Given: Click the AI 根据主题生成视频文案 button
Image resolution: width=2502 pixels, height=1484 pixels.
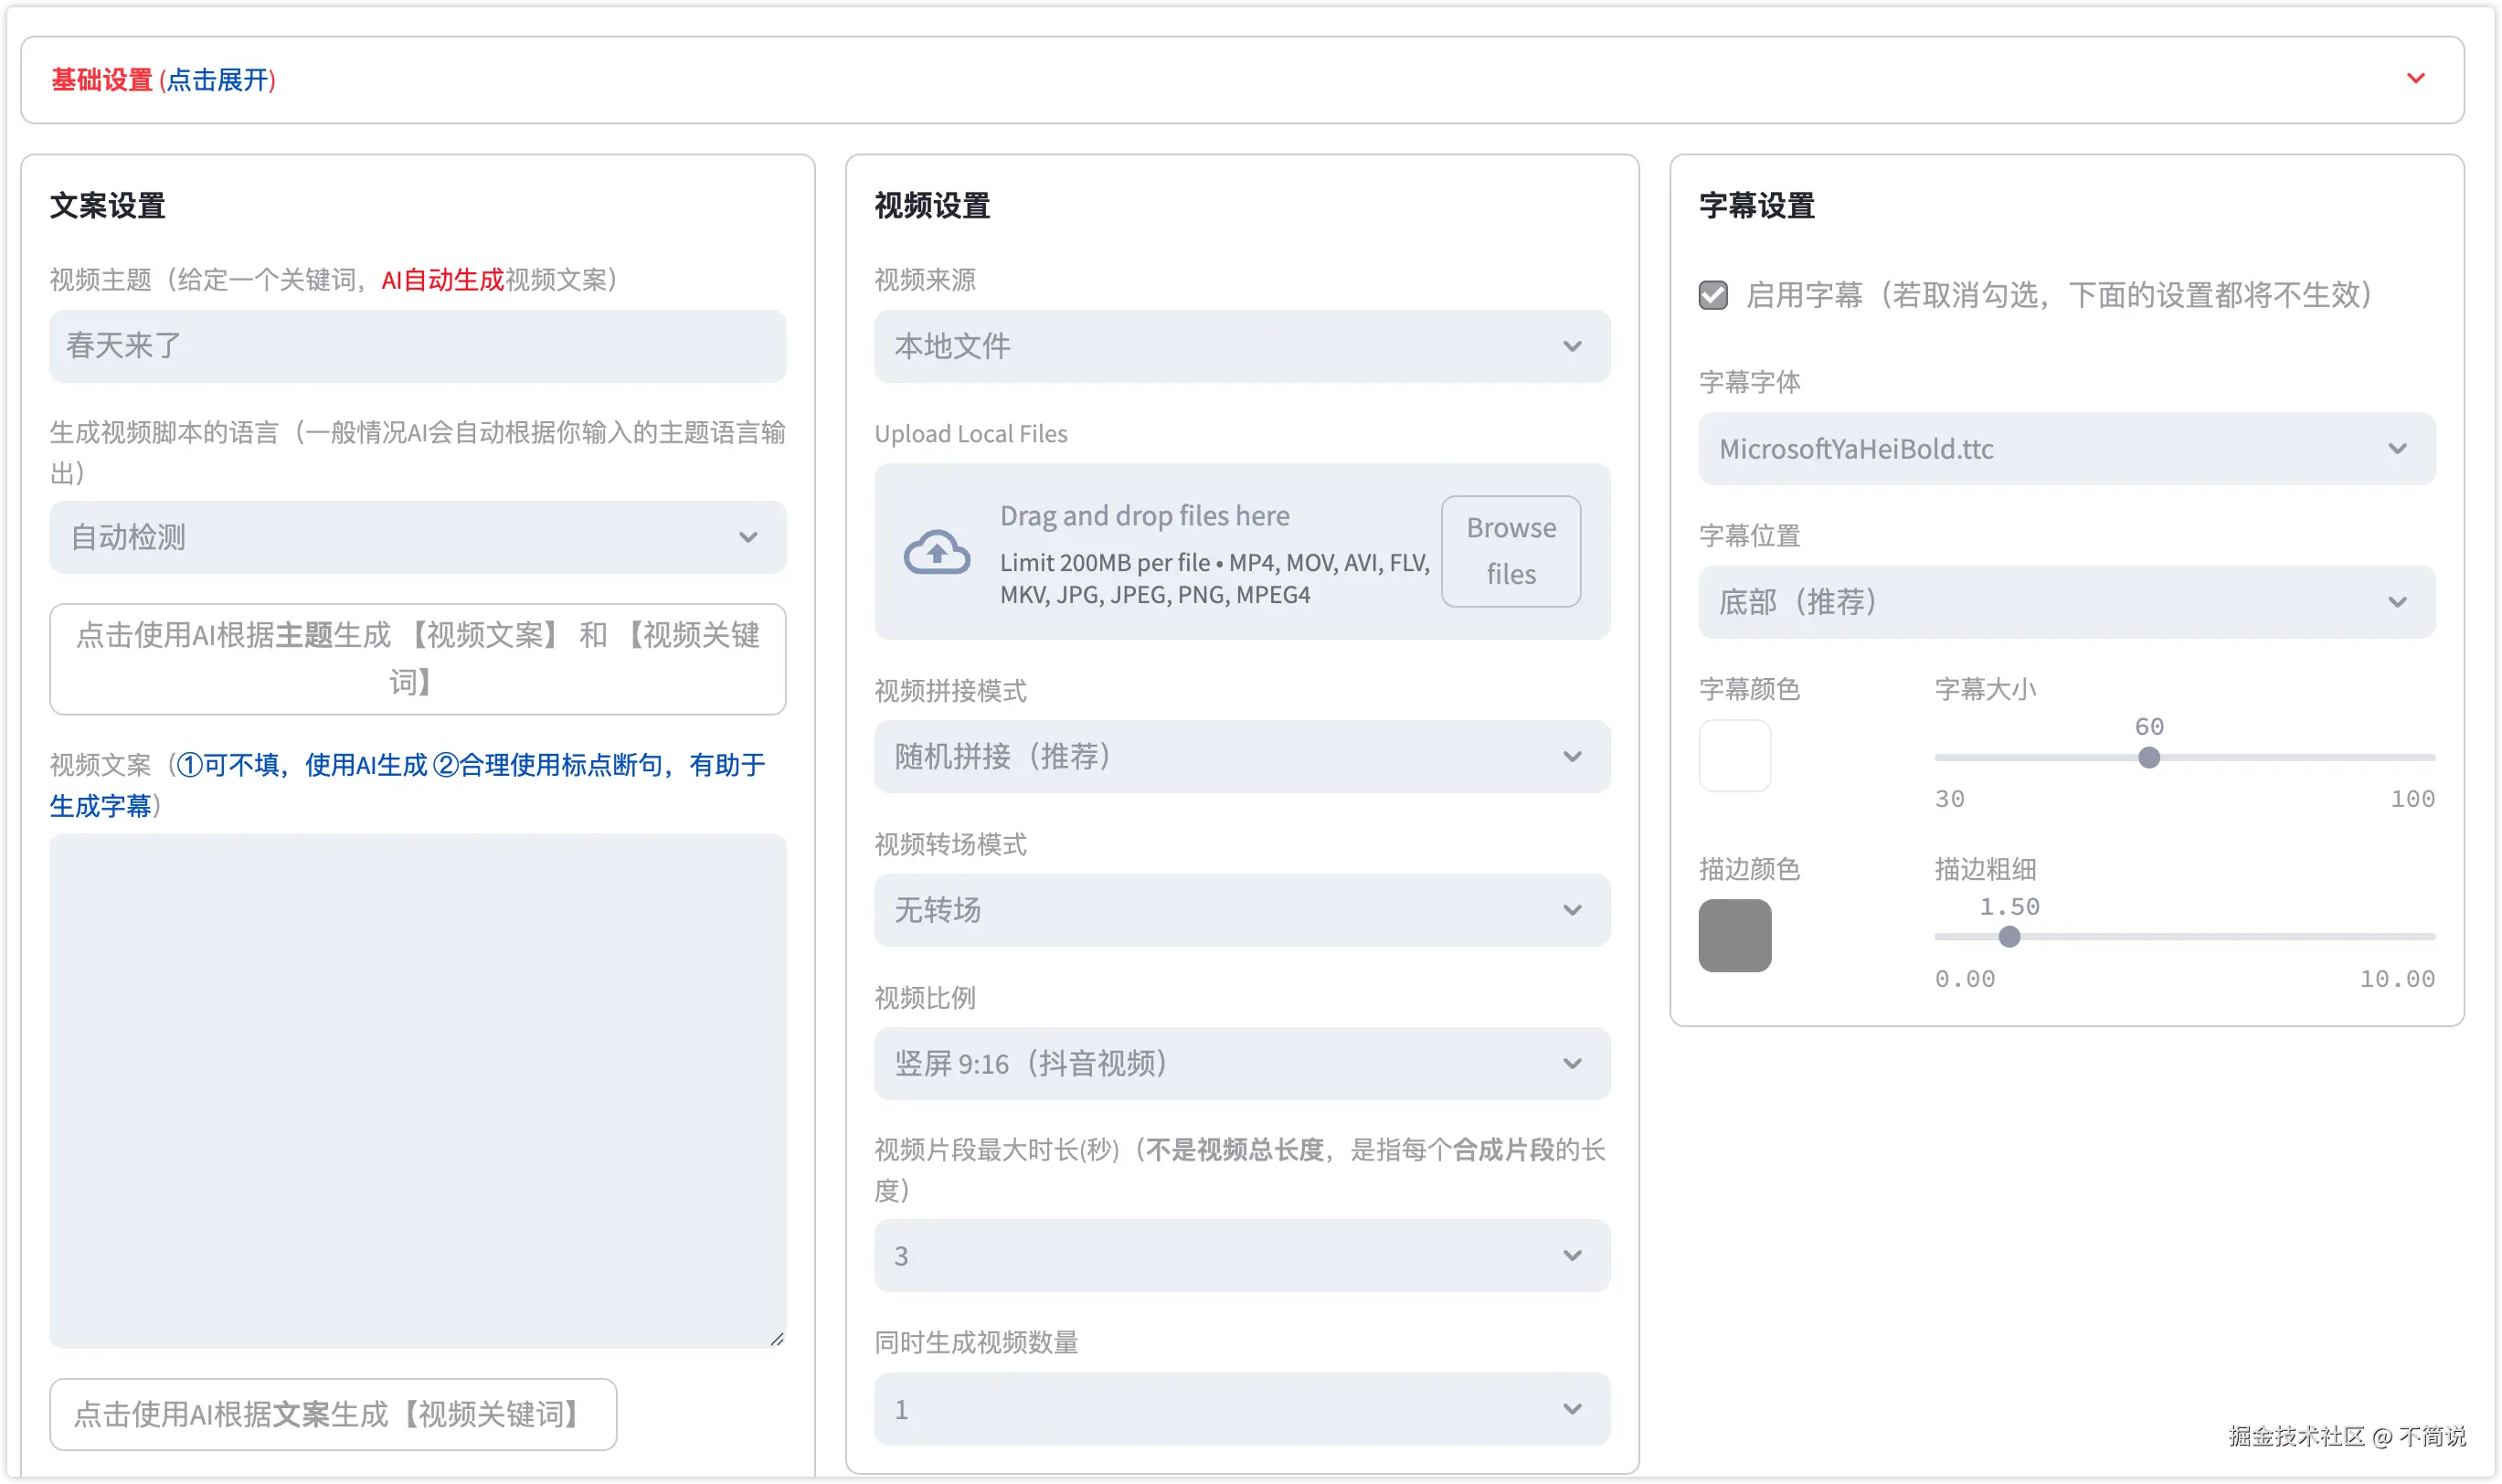Looking at the screenshot, I should coord(417,659).
